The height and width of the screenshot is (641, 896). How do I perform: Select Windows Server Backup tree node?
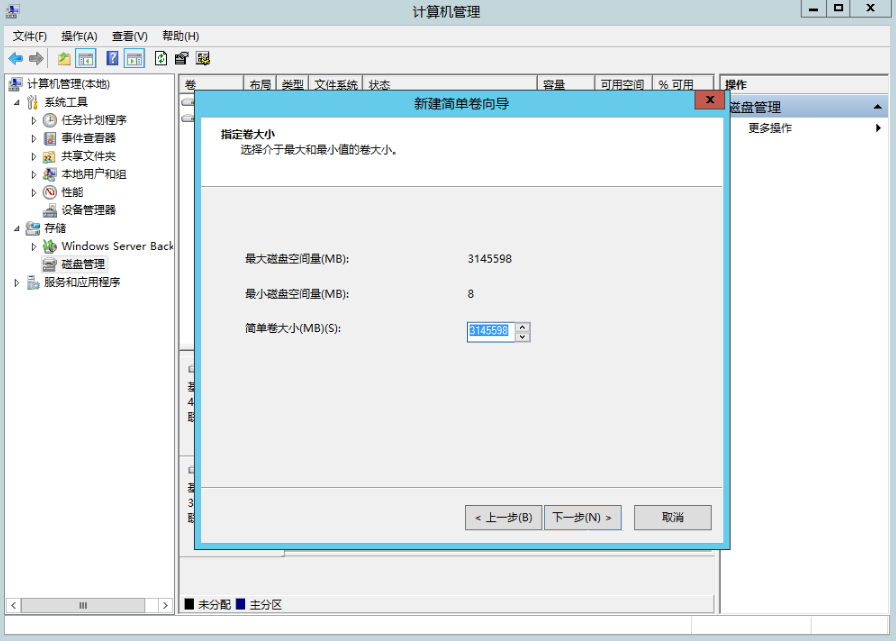coord(117,246)
